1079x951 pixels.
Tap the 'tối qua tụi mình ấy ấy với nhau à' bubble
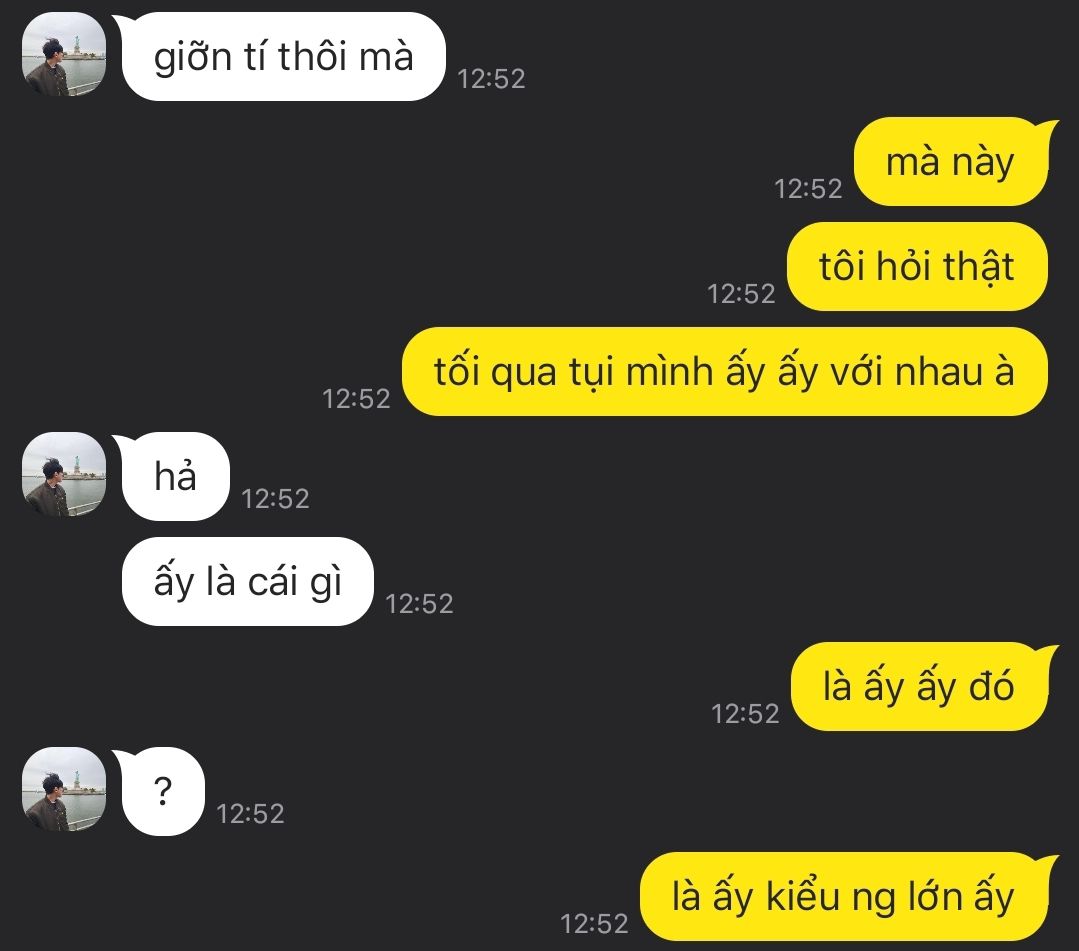click(725, 372)
